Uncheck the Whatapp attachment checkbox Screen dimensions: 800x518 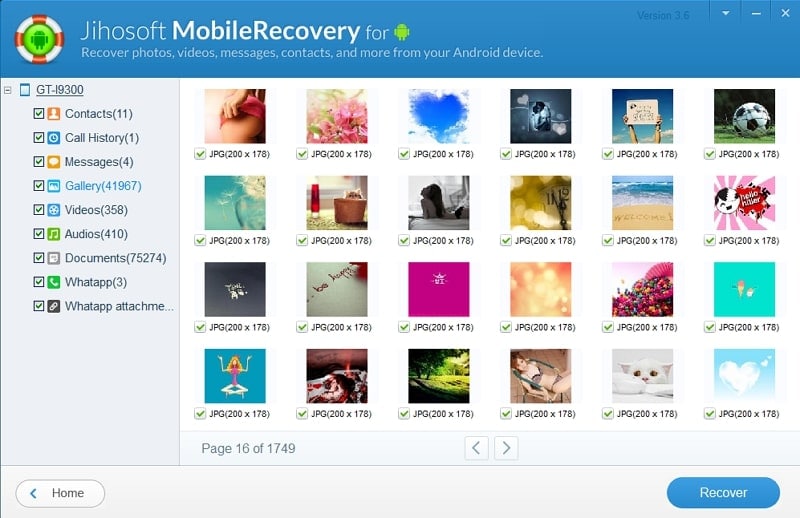[x=38, y=306]
